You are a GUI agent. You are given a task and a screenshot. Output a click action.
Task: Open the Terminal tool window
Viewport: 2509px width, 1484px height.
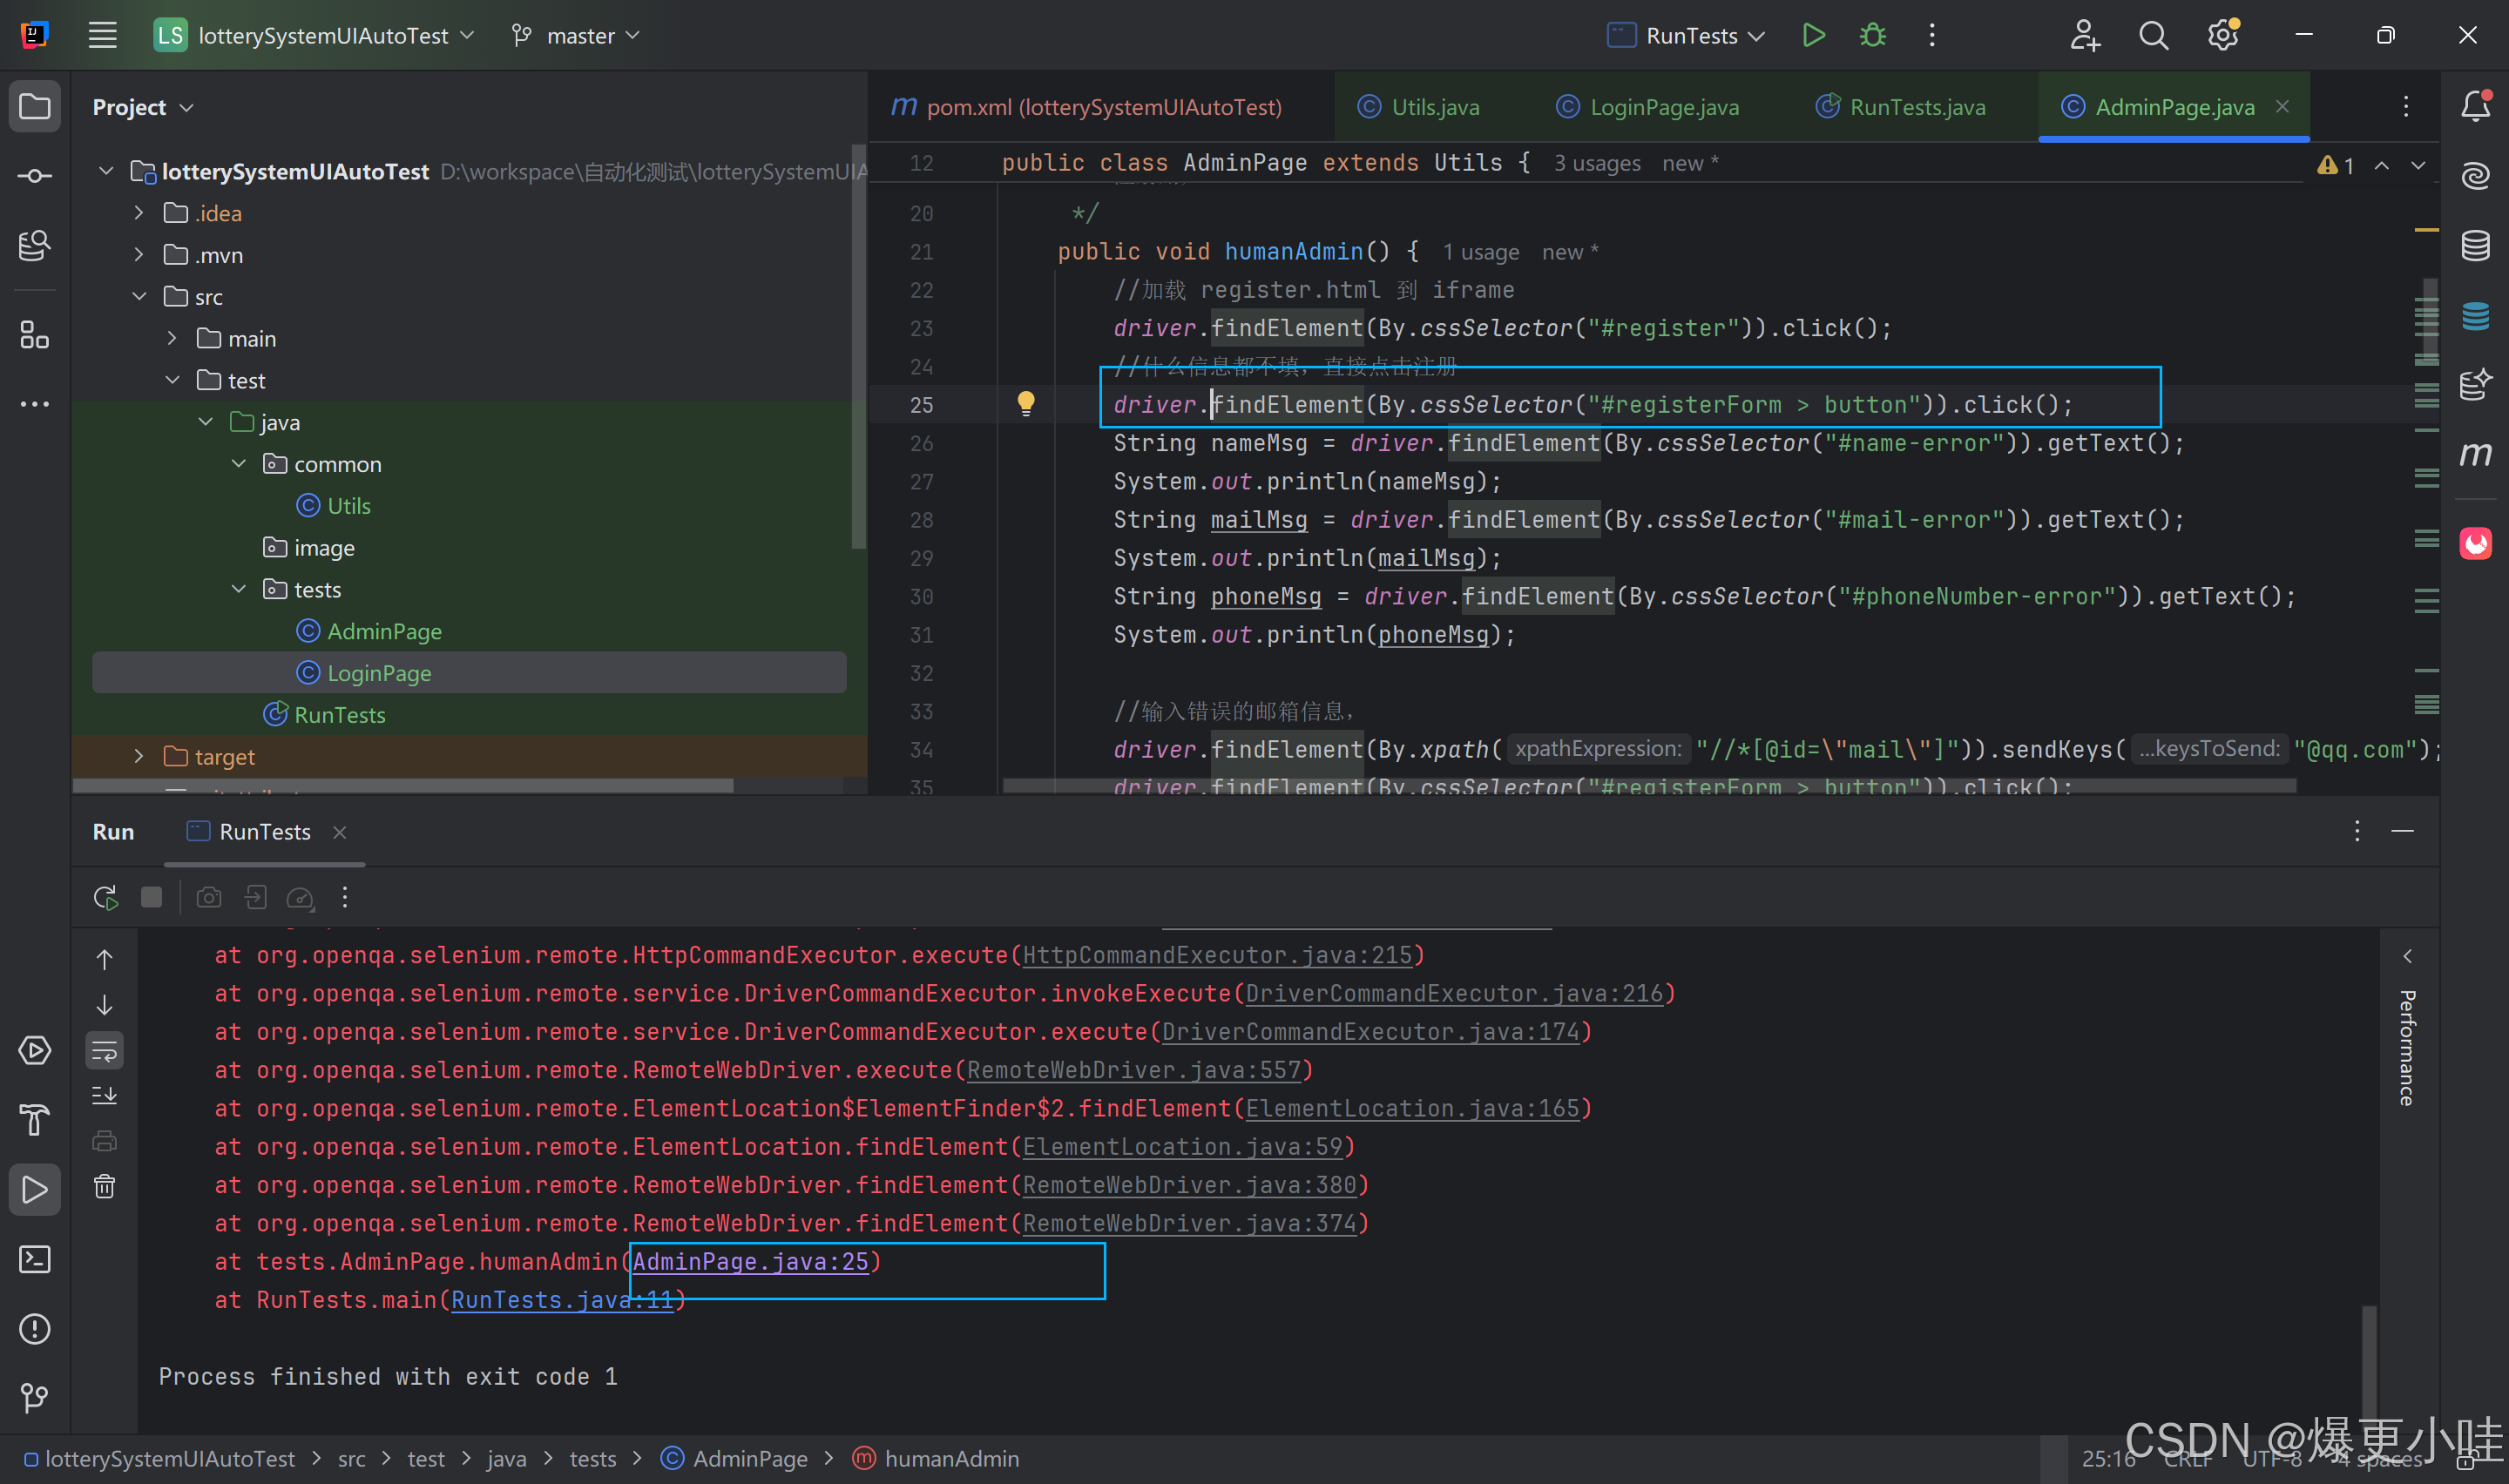(35, 1259)
